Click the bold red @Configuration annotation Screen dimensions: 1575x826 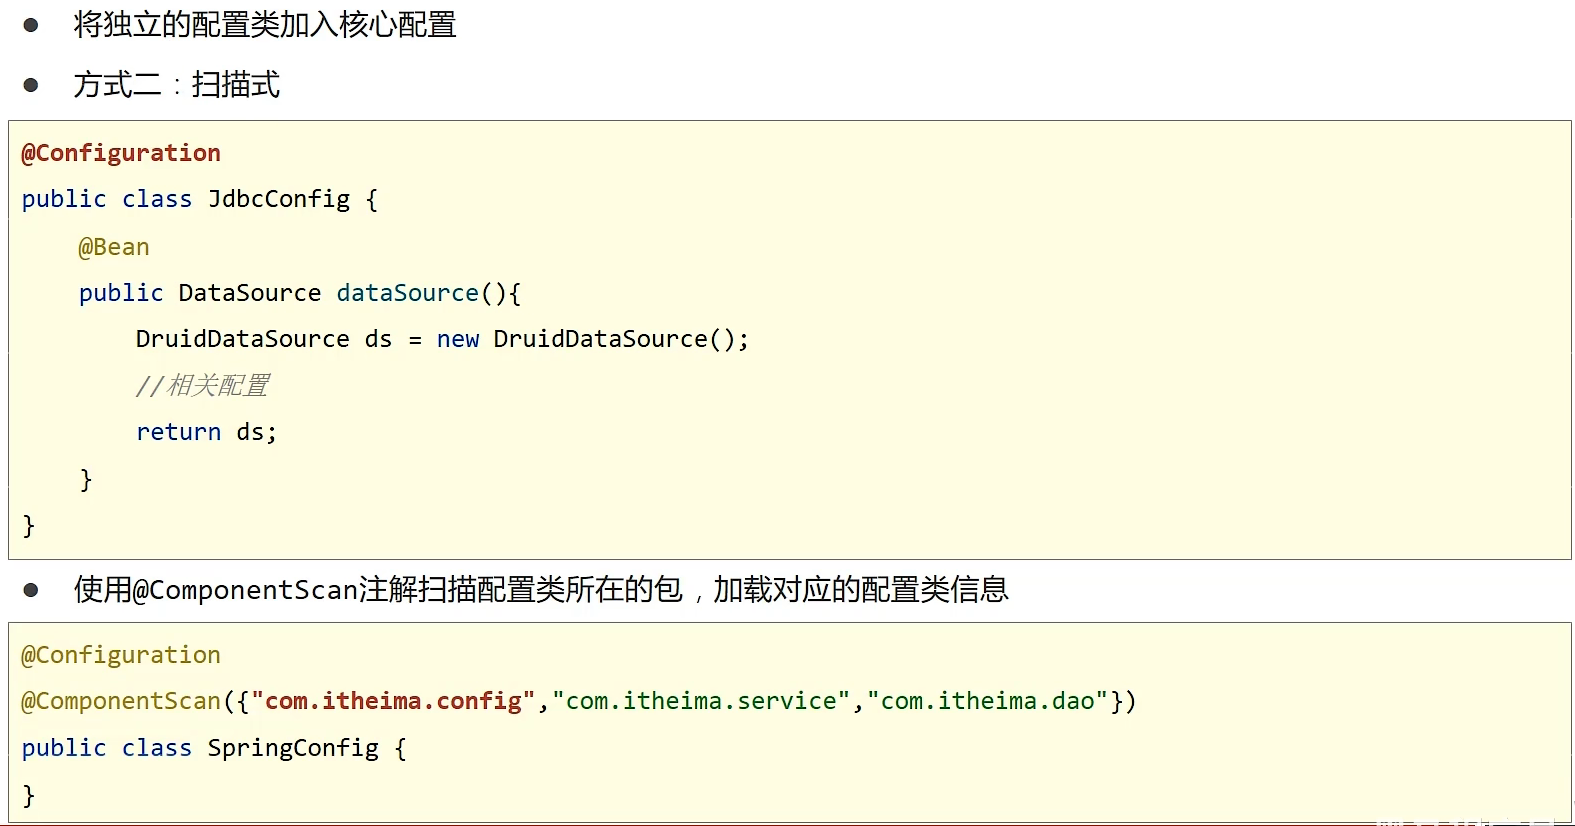pos(121,153)
